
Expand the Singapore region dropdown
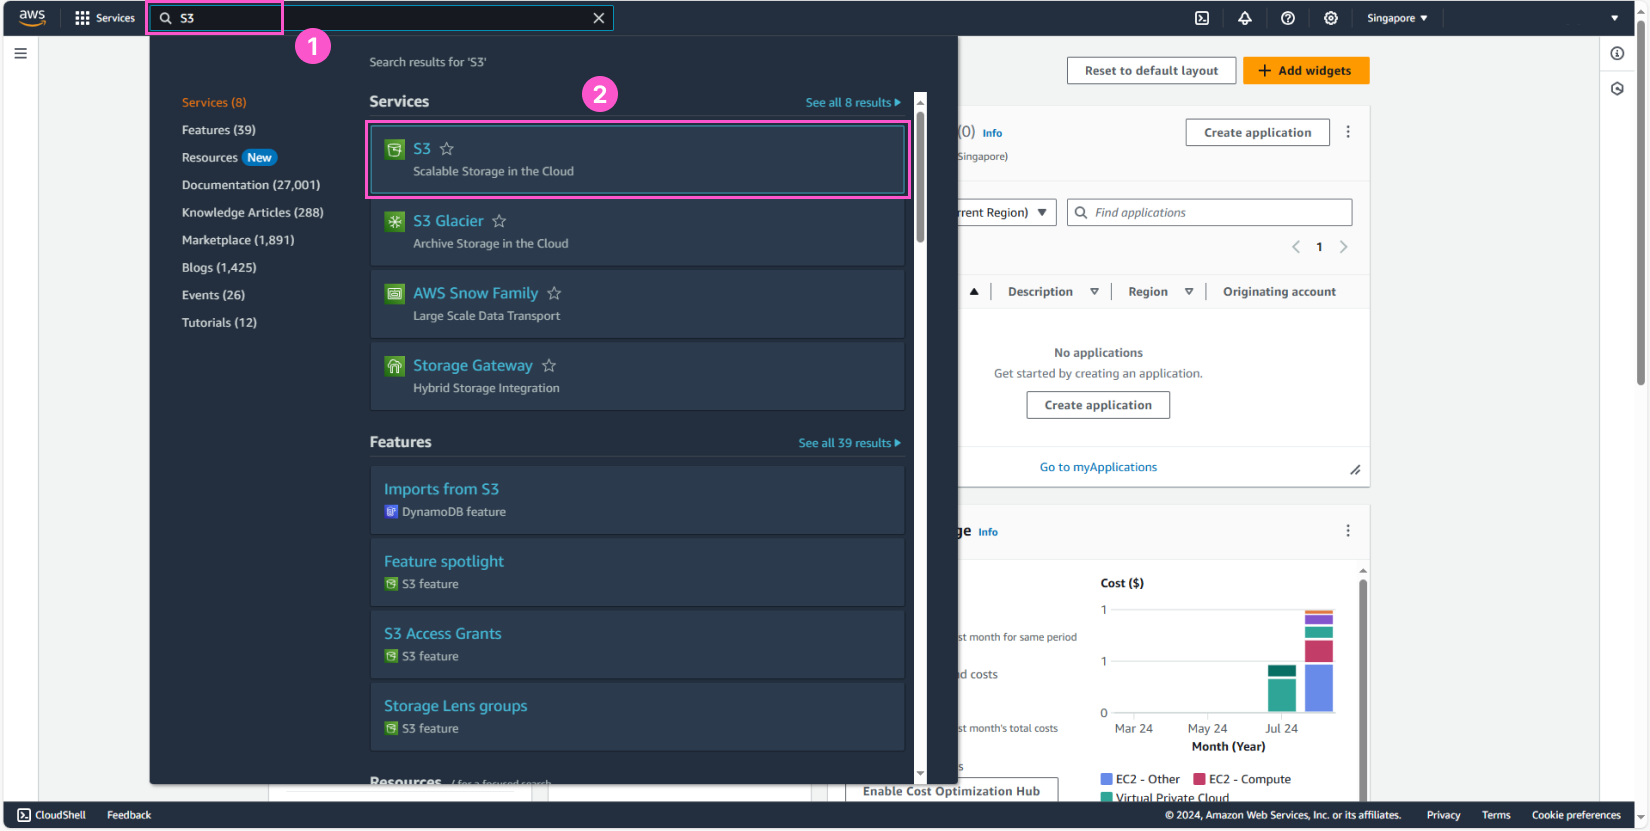[1397, 18]
